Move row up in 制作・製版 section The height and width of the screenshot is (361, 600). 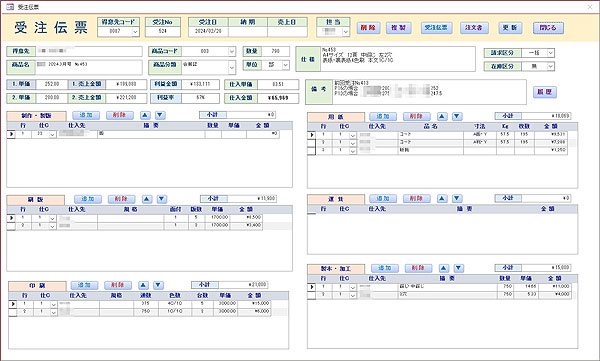pos(145,115)
